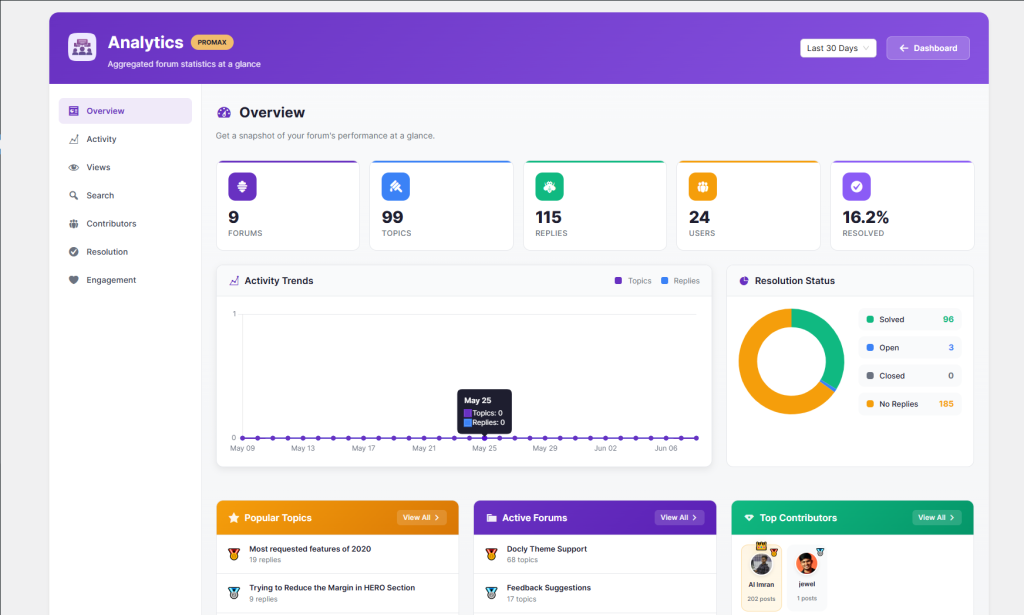
Task: Click the orange No Replies legend swatch
Action: point(870,404)
